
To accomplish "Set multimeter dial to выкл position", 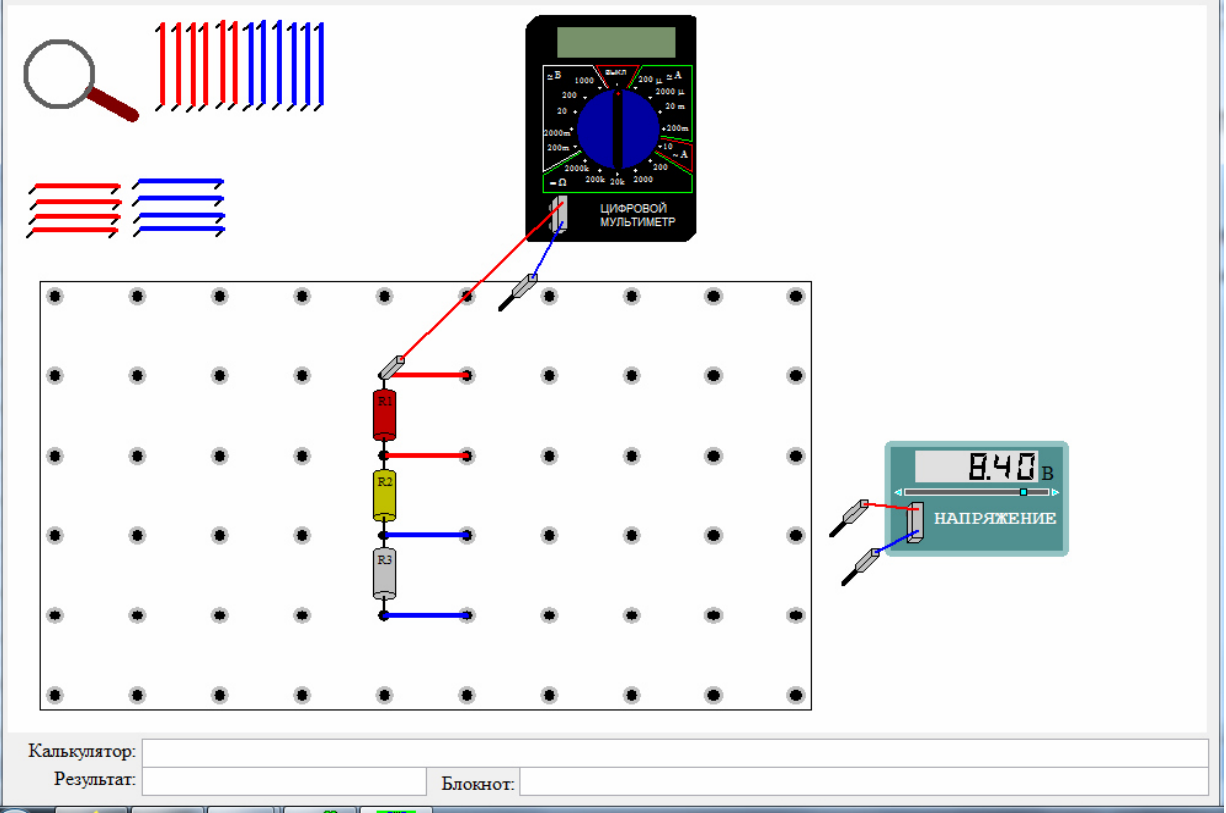I will tap(616, 72).
